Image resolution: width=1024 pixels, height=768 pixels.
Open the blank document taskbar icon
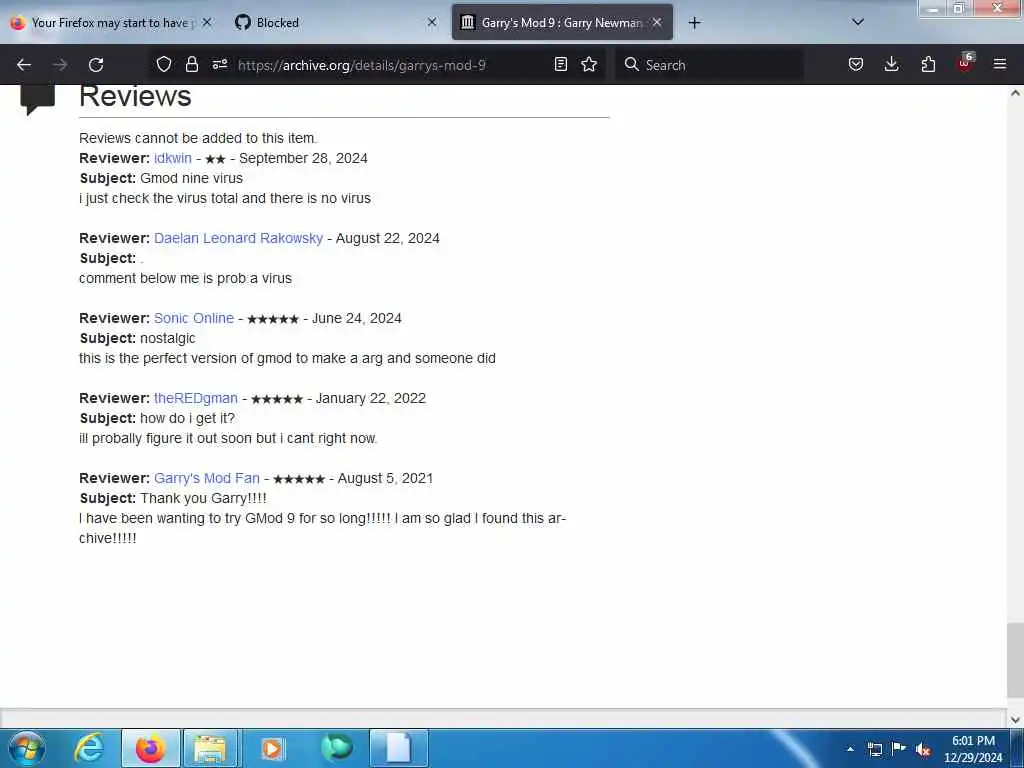[398, 748]
